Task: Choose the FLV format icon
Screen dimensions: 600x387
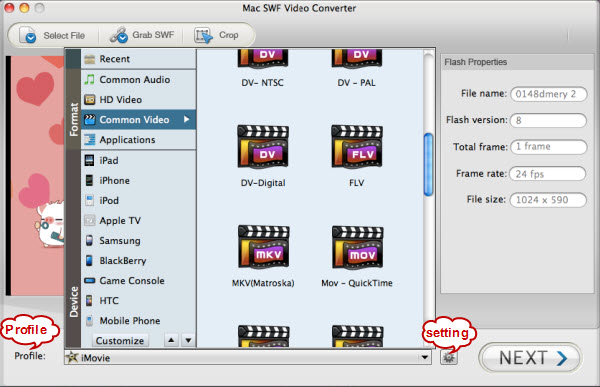Action: [x=357, y=147]
